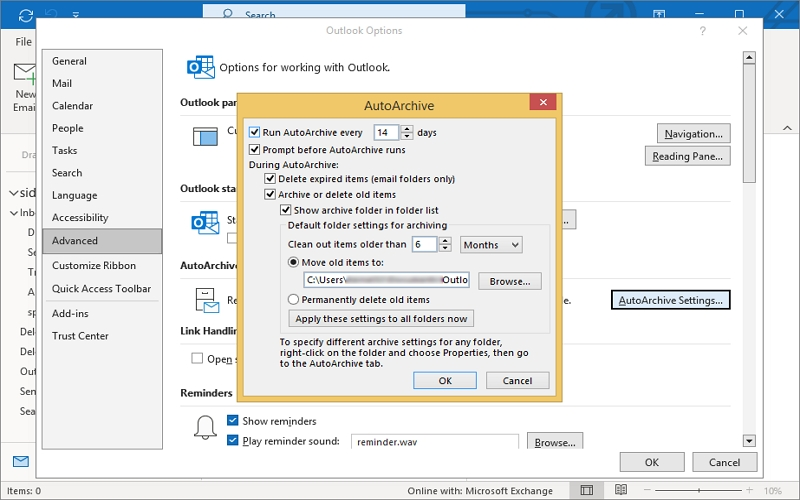Select Move old items to radio button

click(293, 262)
